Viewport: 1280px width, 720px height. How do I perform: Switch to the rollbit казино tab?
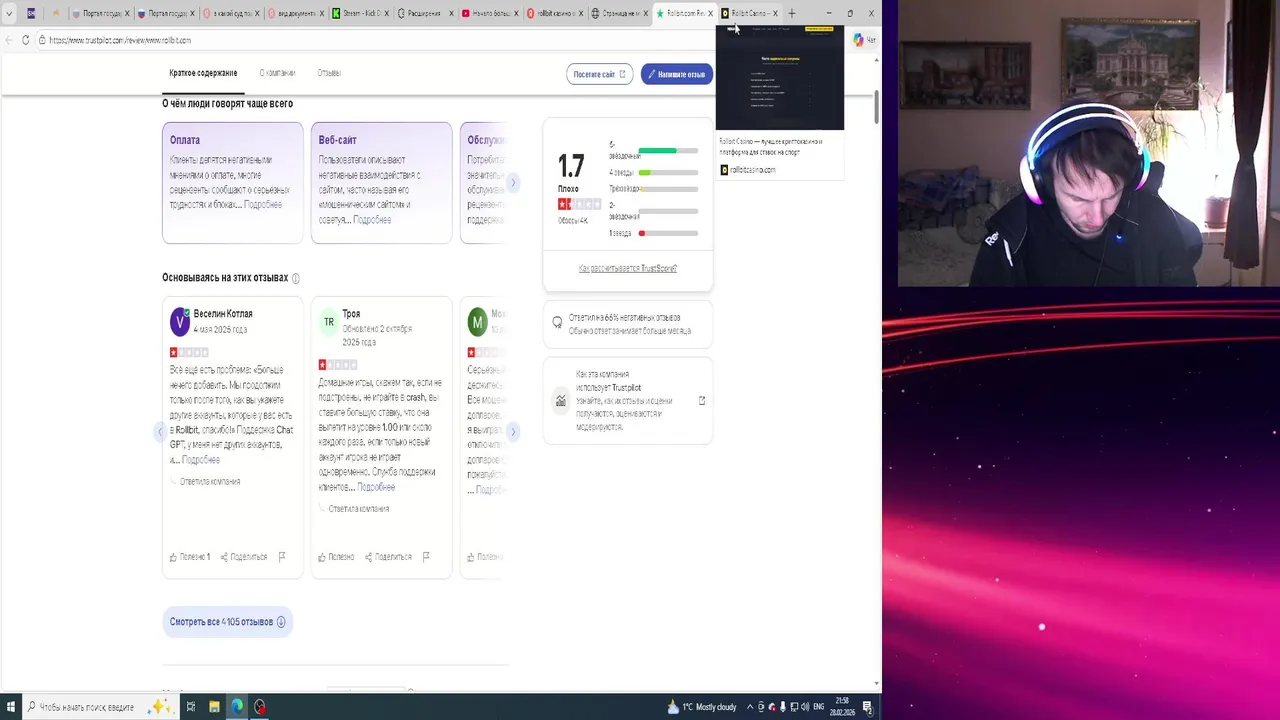(x=555, y=13)
